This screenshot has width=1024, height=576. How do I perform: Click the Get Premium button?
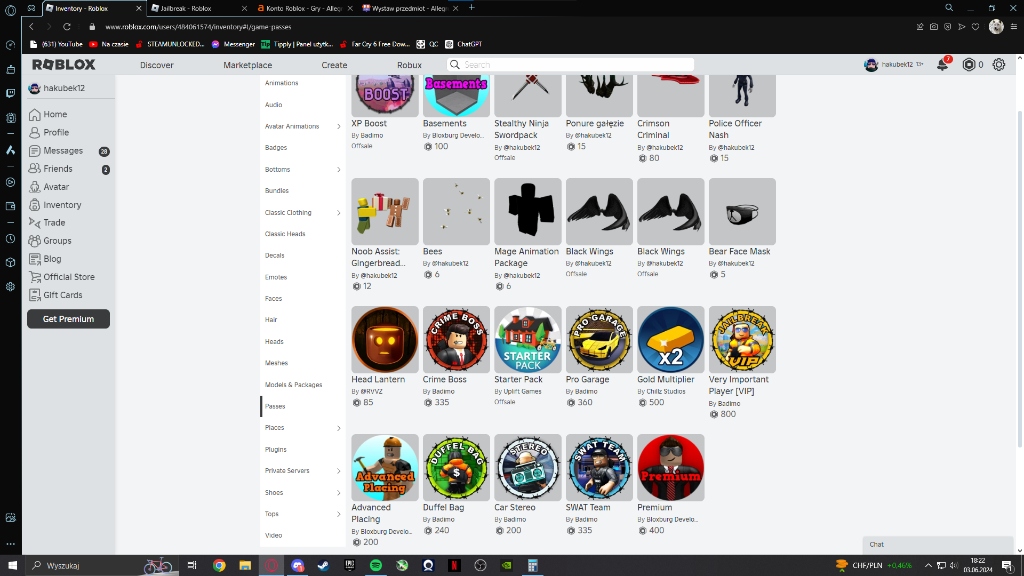[x=69, y=319]
